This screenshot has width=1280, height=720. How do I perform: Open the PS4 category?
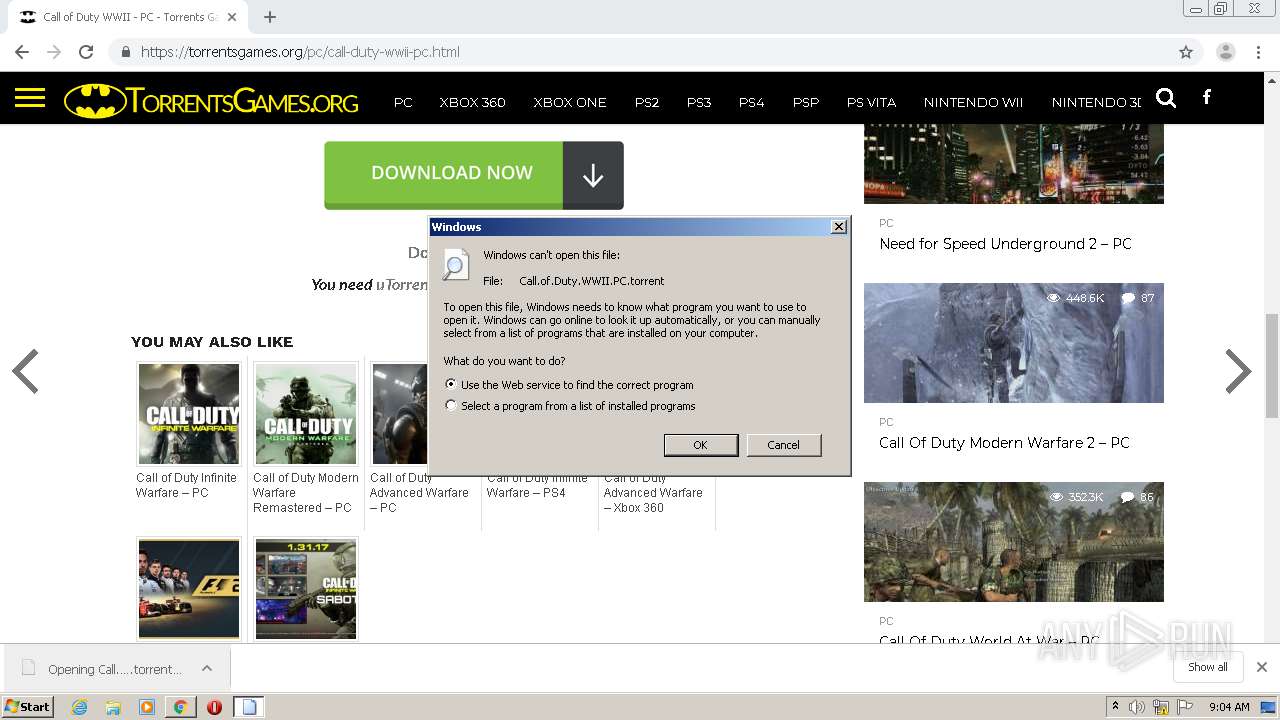(751, 102)
